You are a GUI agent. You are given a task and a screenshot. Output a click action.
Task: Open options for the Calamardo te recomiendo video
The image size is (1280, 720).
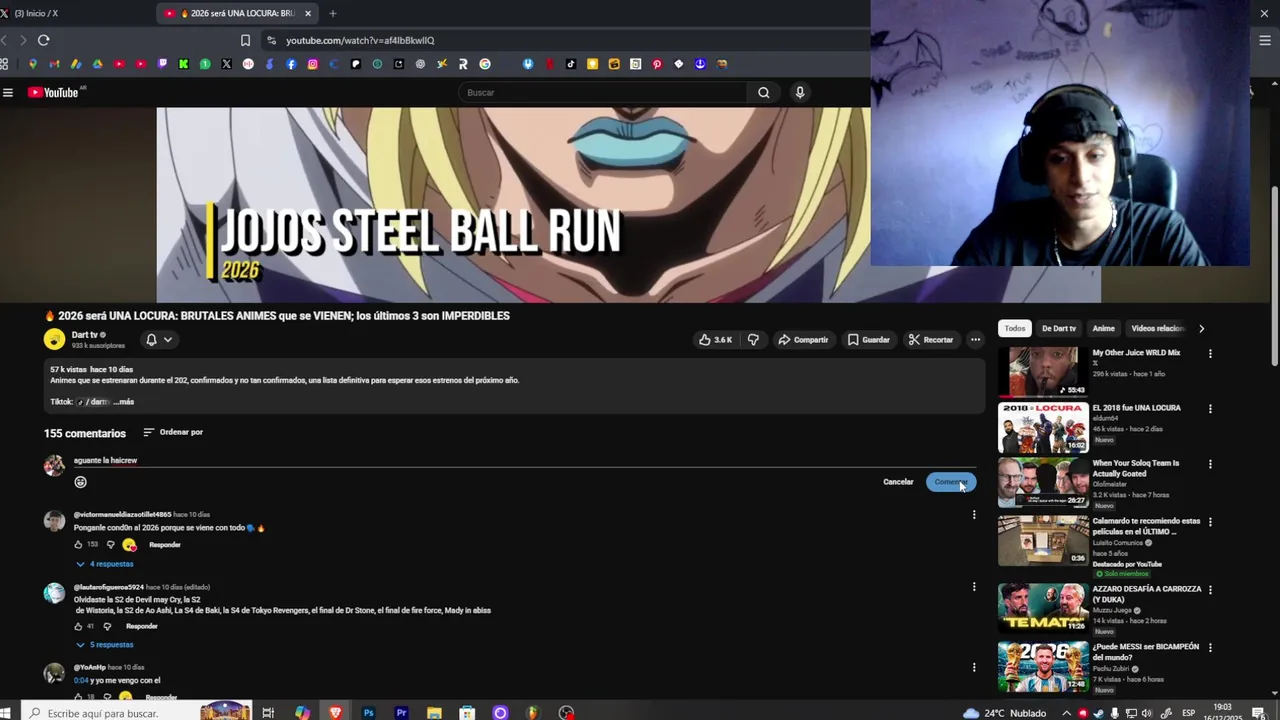tap(1210, 522)
